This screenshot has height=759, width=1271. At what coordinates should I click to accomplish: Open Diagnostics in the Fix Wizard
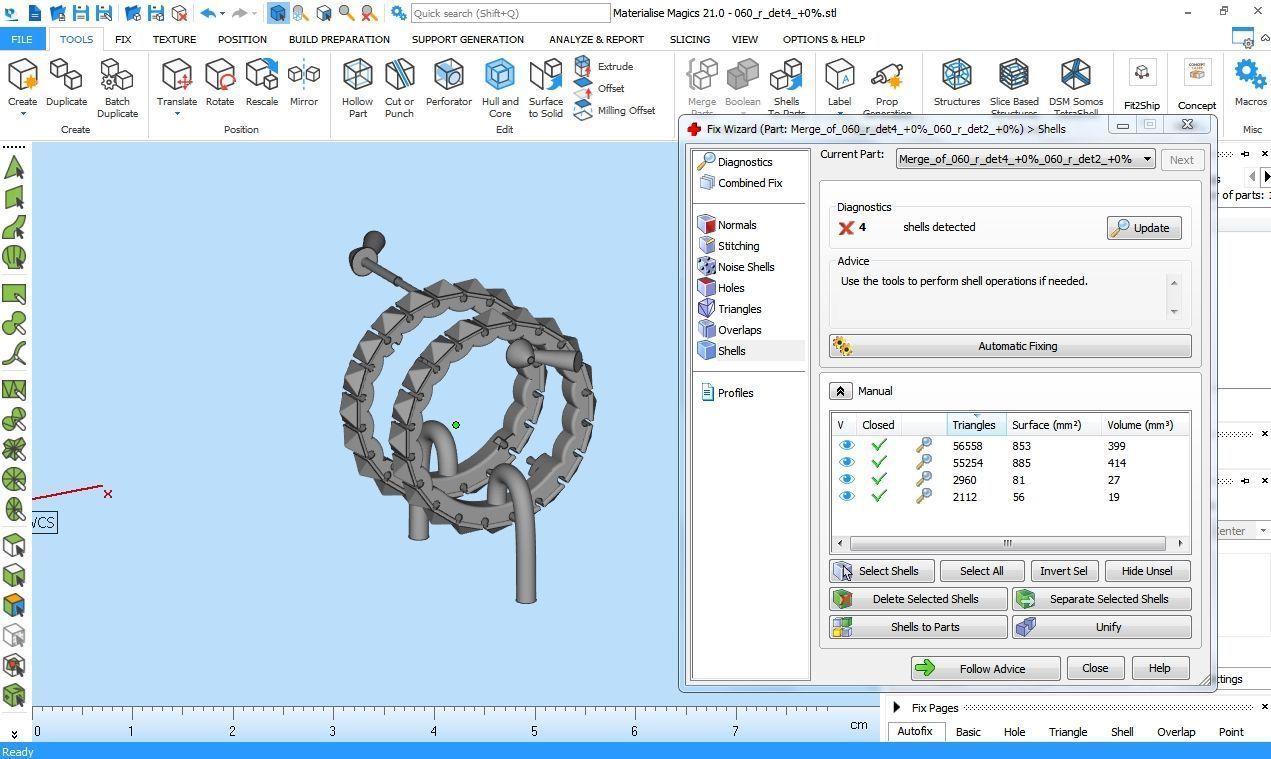pos(735,161)
